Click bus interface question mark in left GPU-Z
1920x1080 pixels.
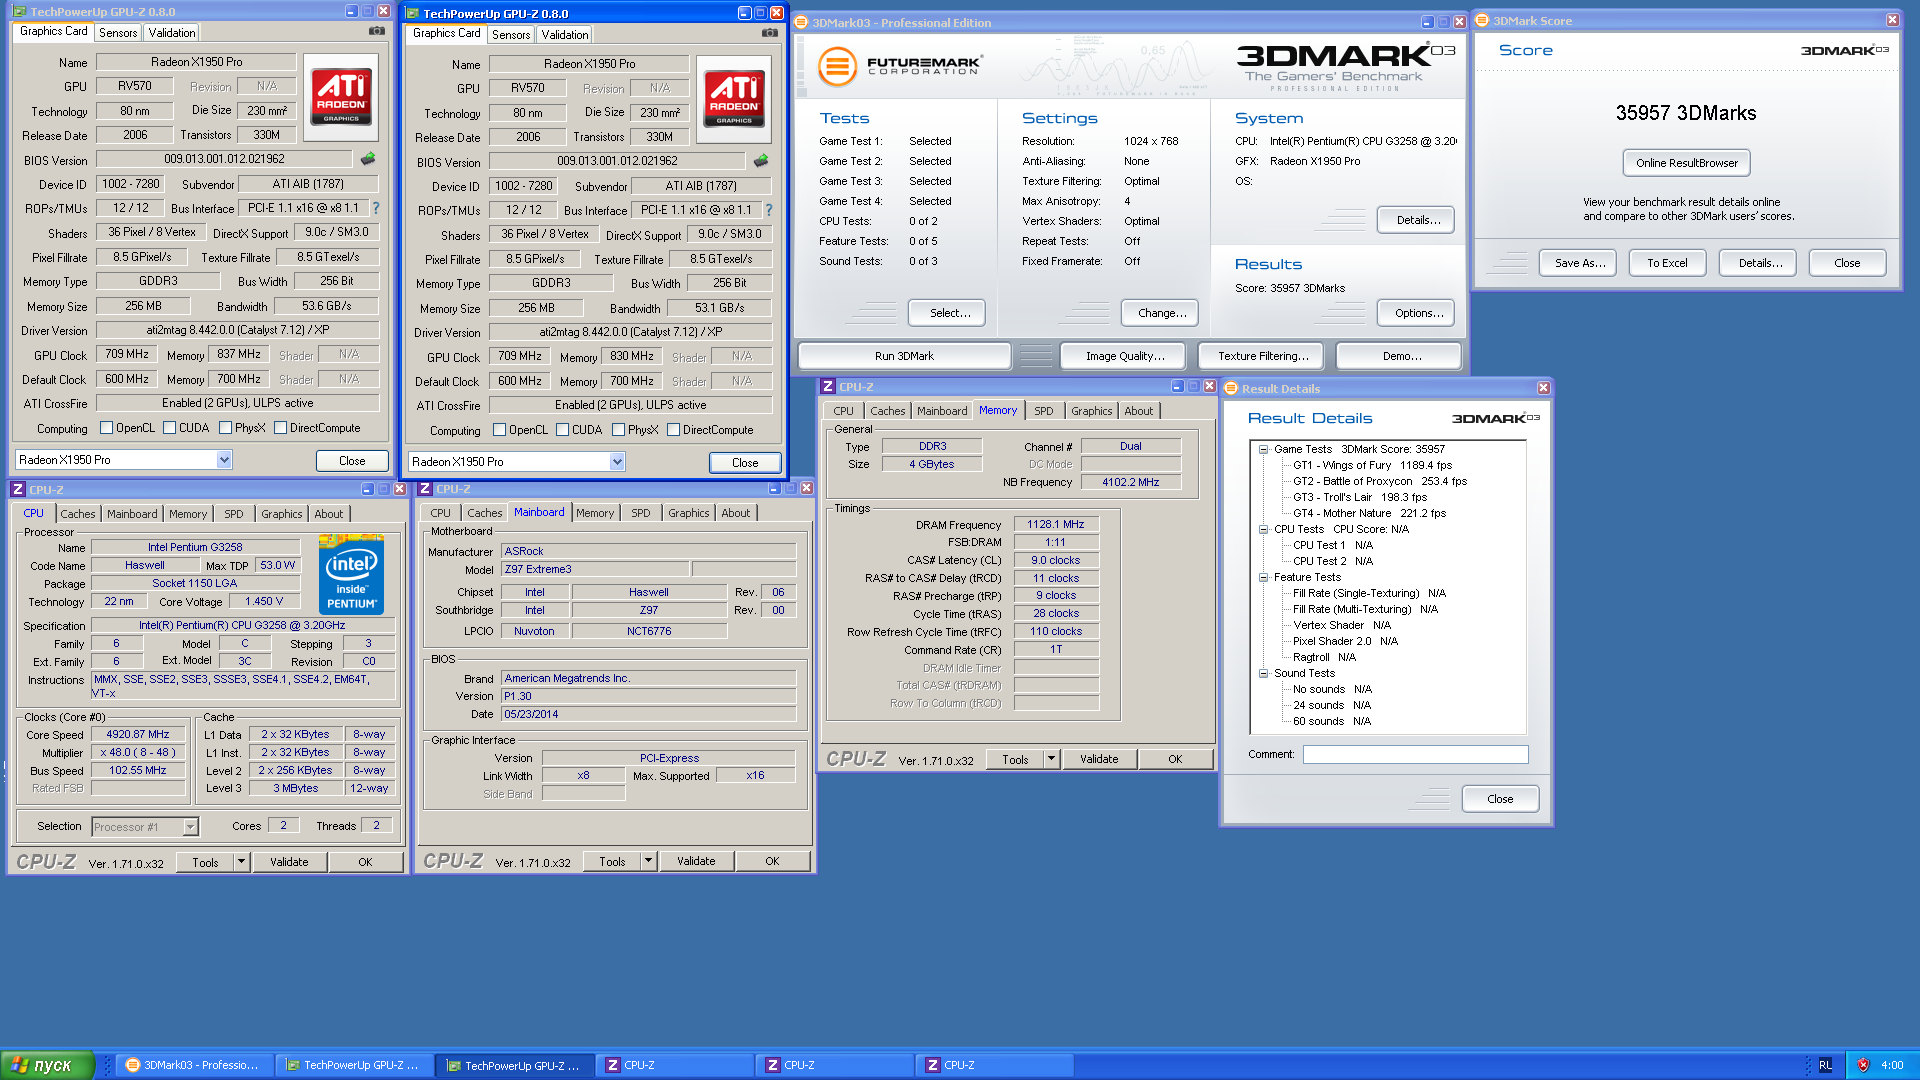[x=376, y=208]
